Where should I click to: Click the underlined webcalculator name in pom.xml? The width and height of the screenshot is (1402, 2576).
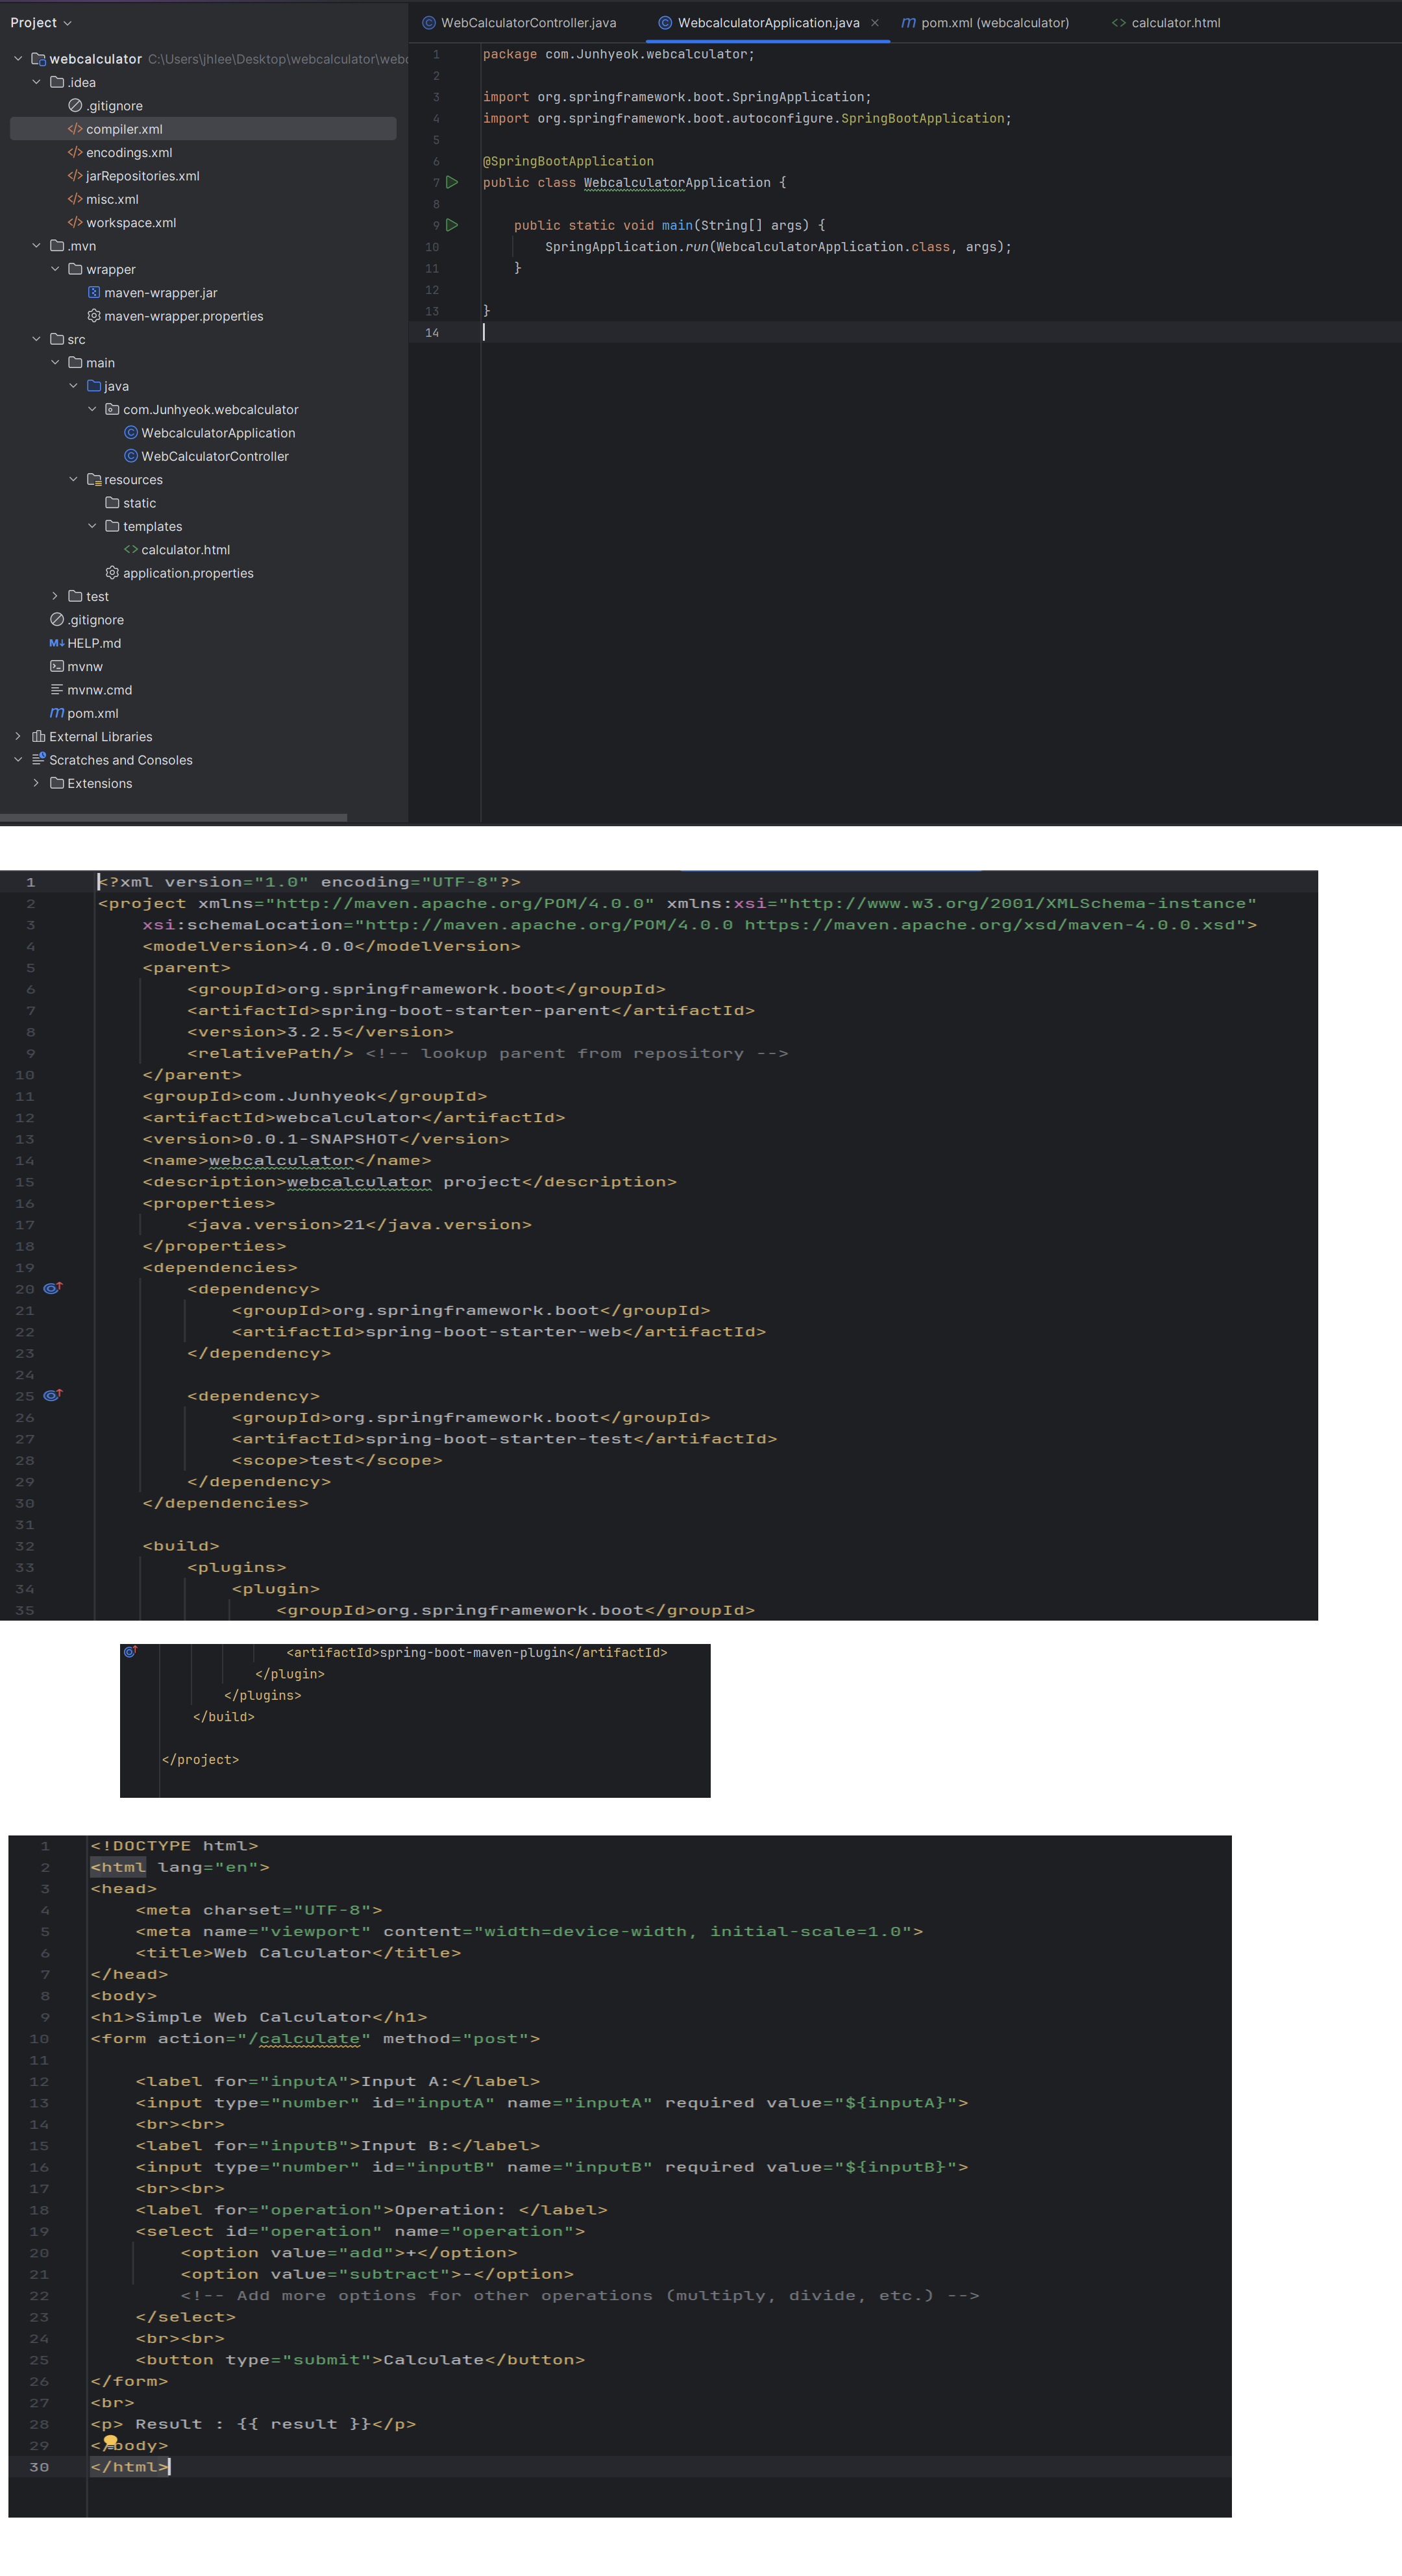pos(280,1160)
